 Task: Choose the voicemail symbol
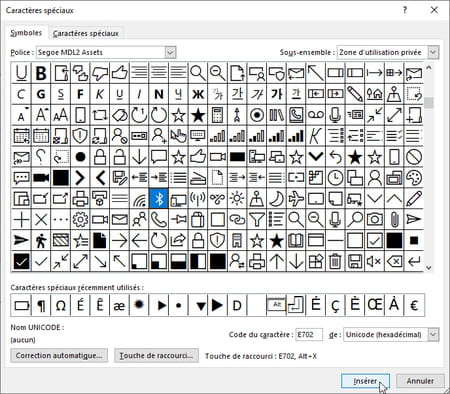coord(316,115)
